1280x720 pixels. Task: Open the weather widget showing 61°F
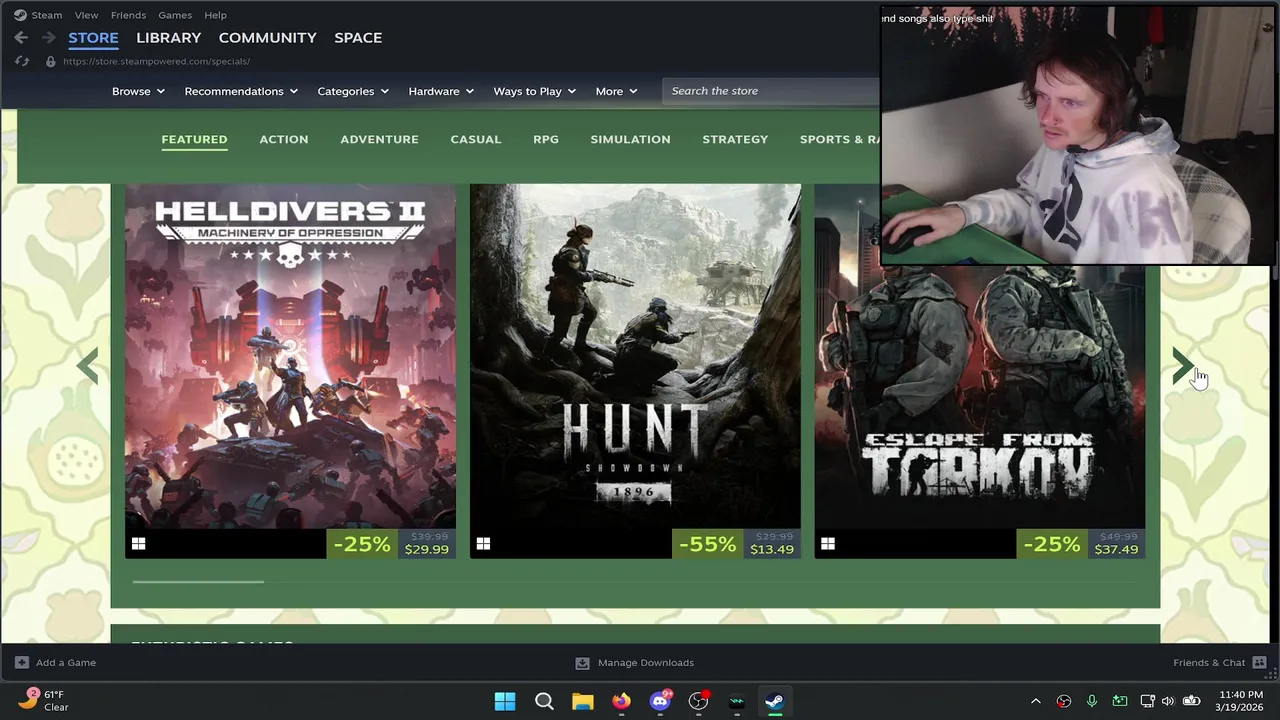(43, 700)
